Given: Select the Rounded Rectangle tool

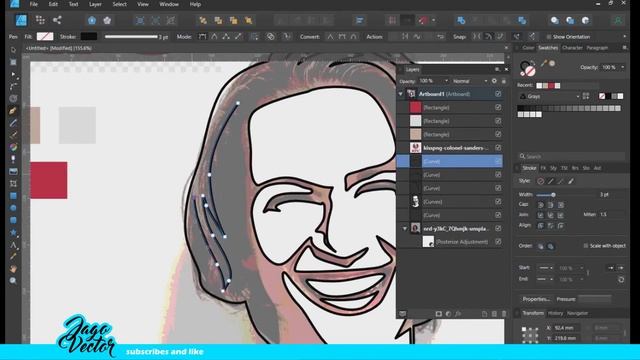Looking at the screenshot, I should [x=13, y=220].
